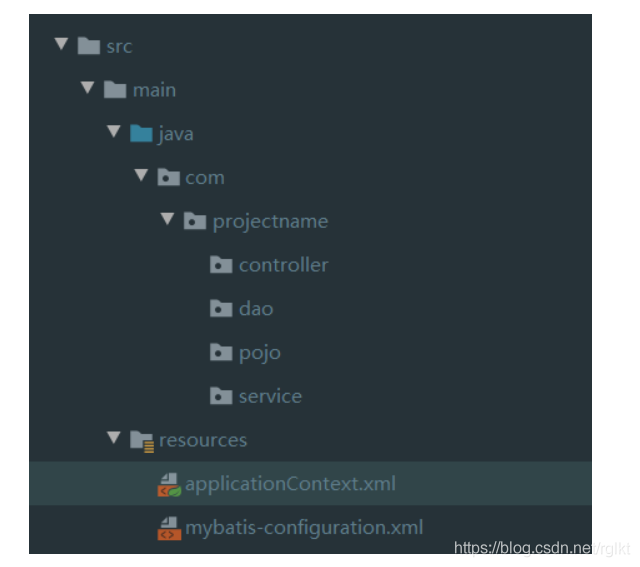Select the pojo package label
The height and width of the screenshot is (567, 640).
[x=259, y=353]
